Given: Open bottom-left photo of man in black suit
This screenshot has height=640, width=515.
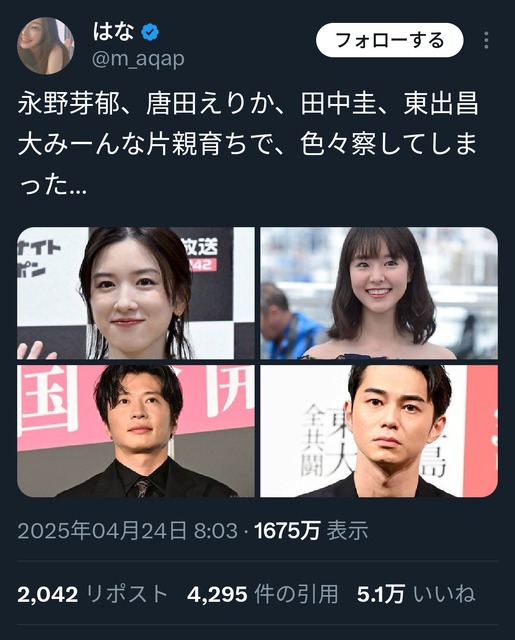Looking at the screenshot, I should coord(135,431).
